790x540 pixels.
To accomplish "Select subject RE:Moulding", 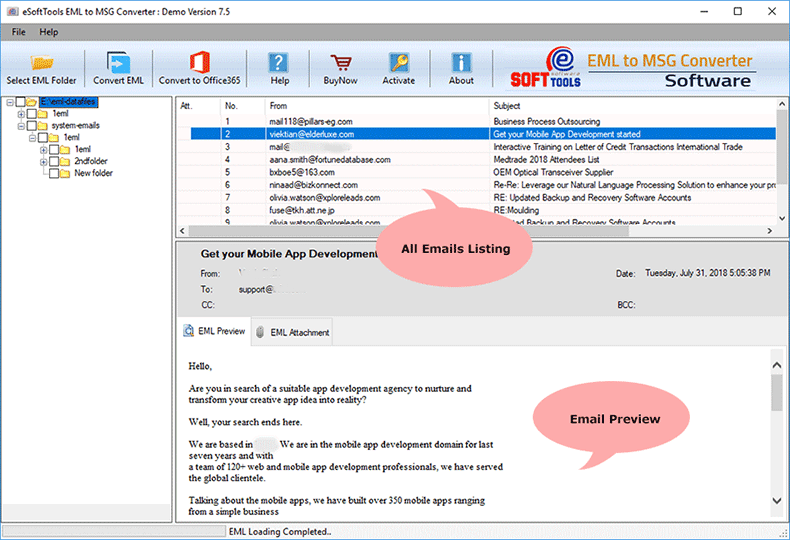I will [x=516, y=210].
